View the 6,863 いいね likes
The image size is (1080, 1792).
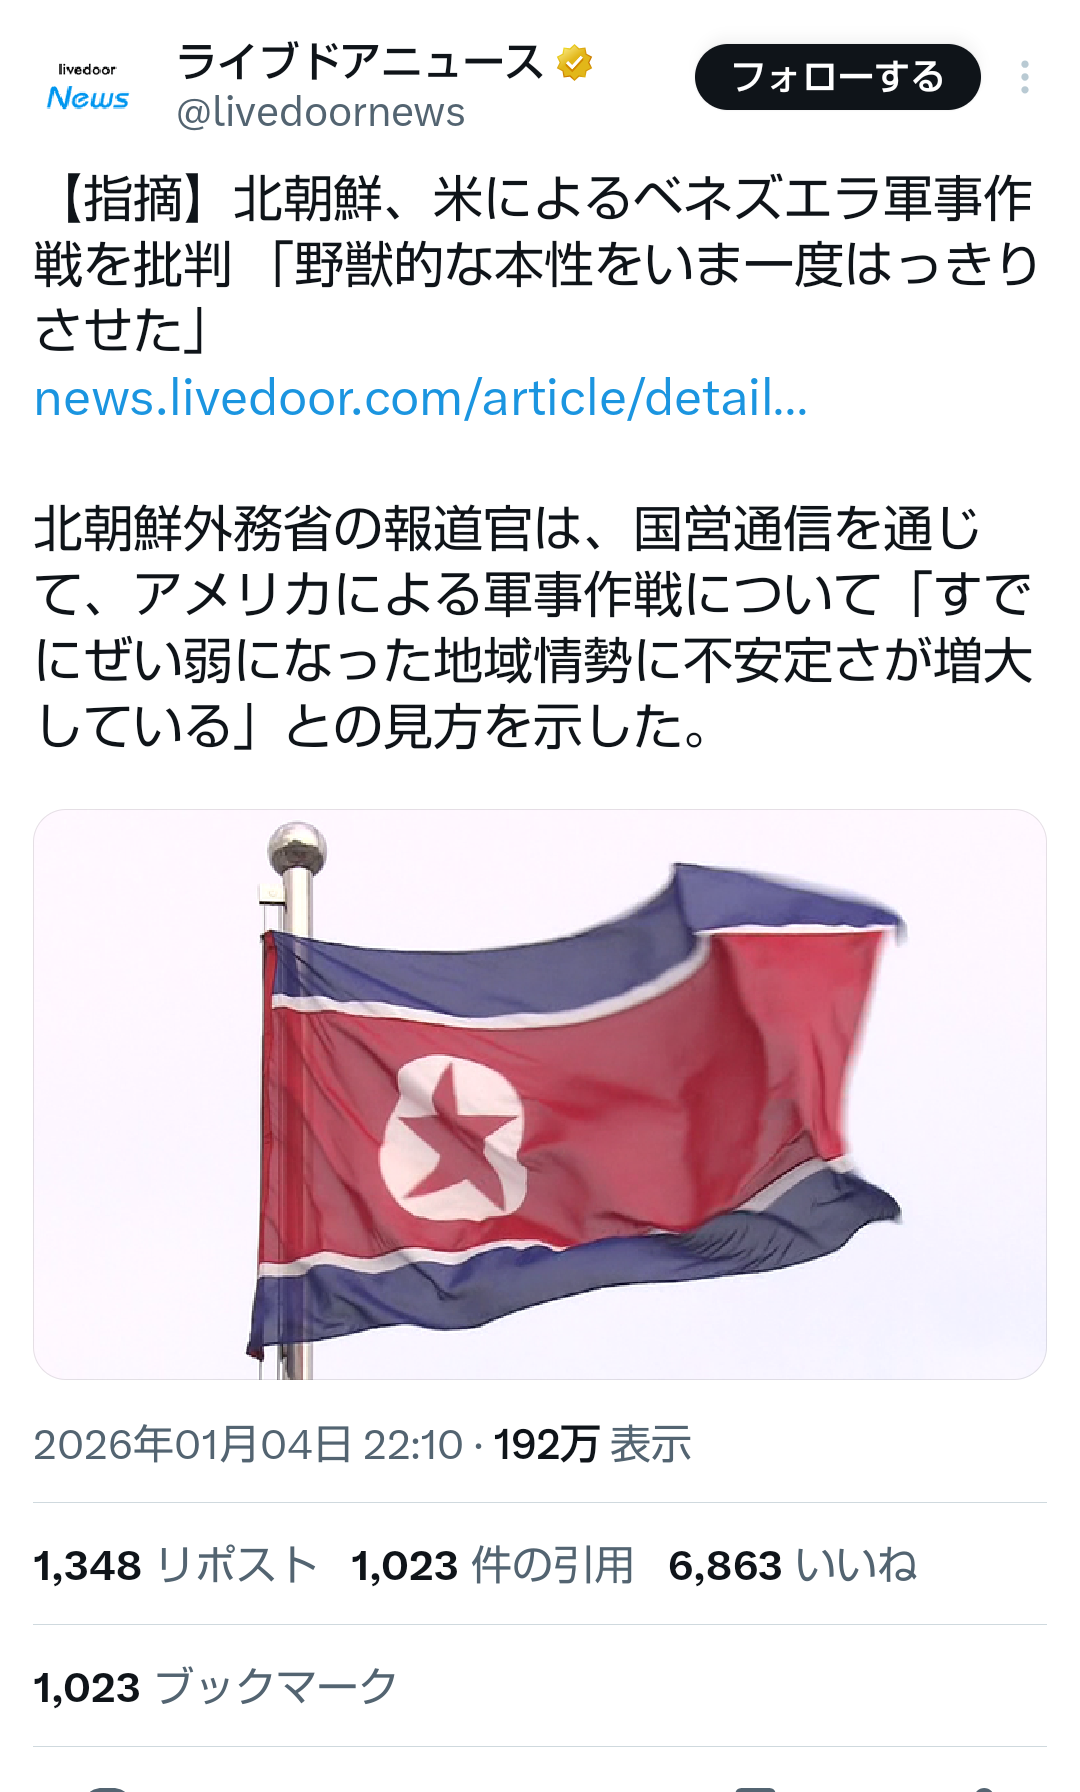click(793, 1565)
